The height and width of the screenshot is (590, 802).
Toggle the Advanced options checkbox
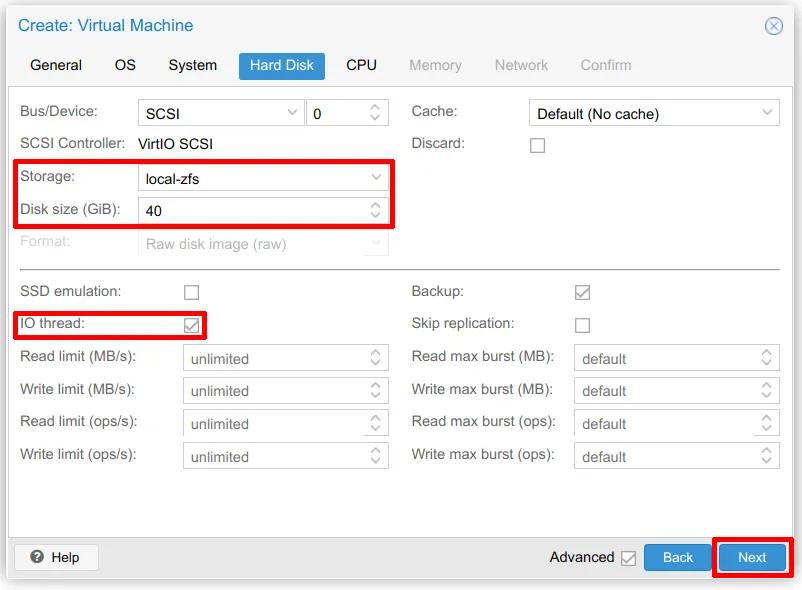tap(628, 558)
